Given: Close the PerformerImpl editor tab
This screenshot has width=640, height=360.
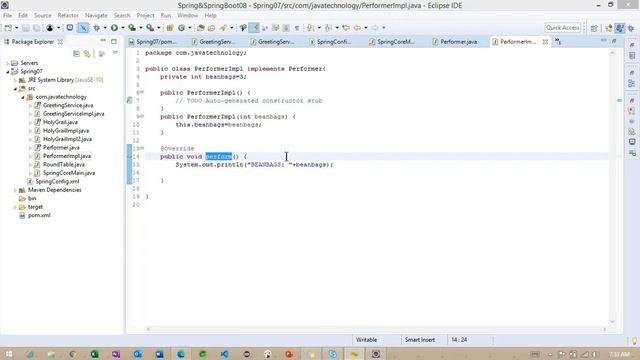Looking at the screenshot, I should pos(545,42).
